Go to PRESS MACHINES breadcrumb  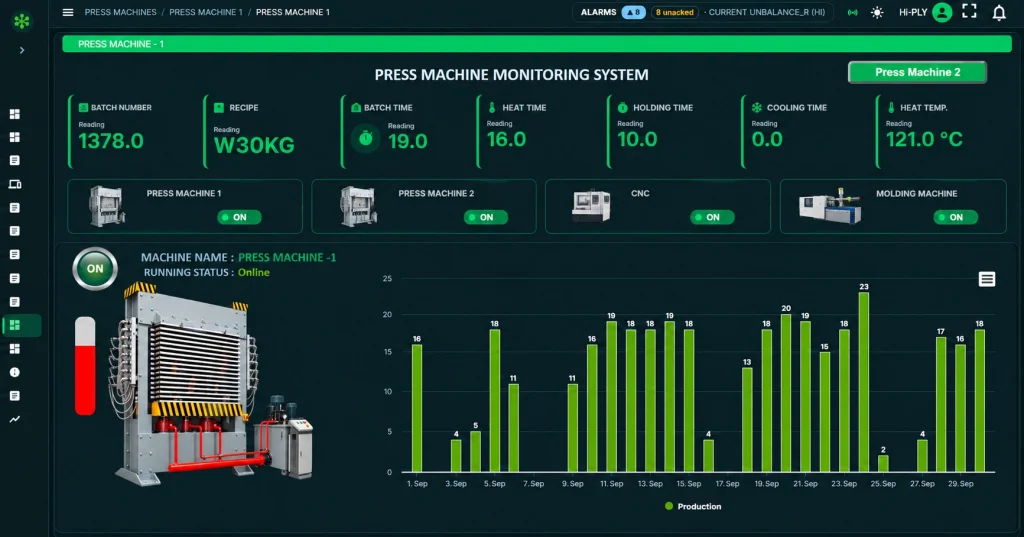click(x=121, y=12)
